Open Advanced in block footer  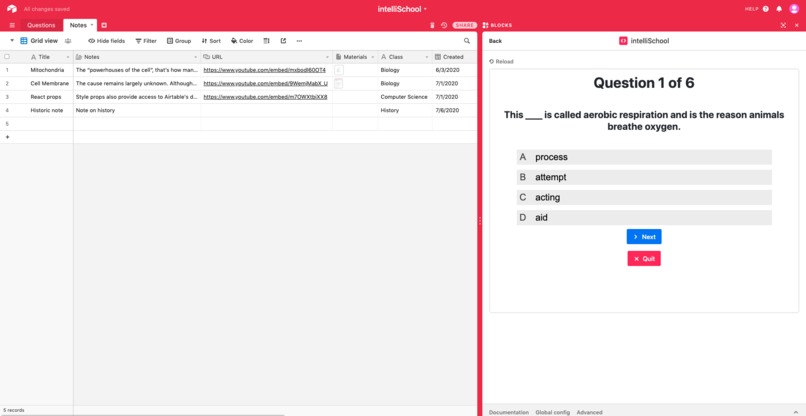point(589,412)
